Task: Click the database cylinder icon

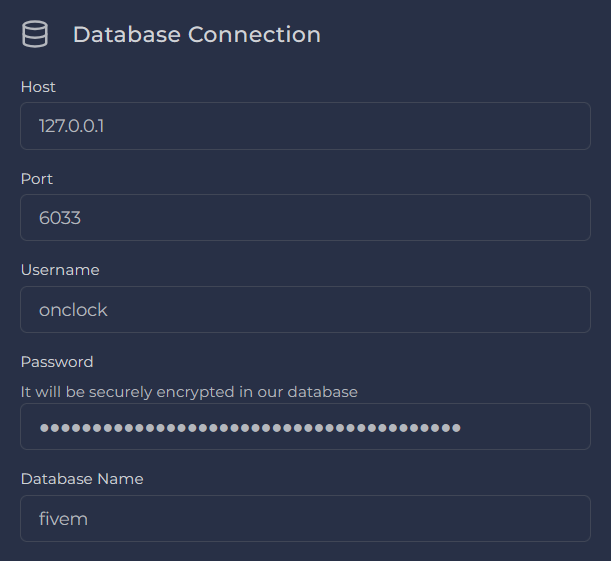Action: 35,34
